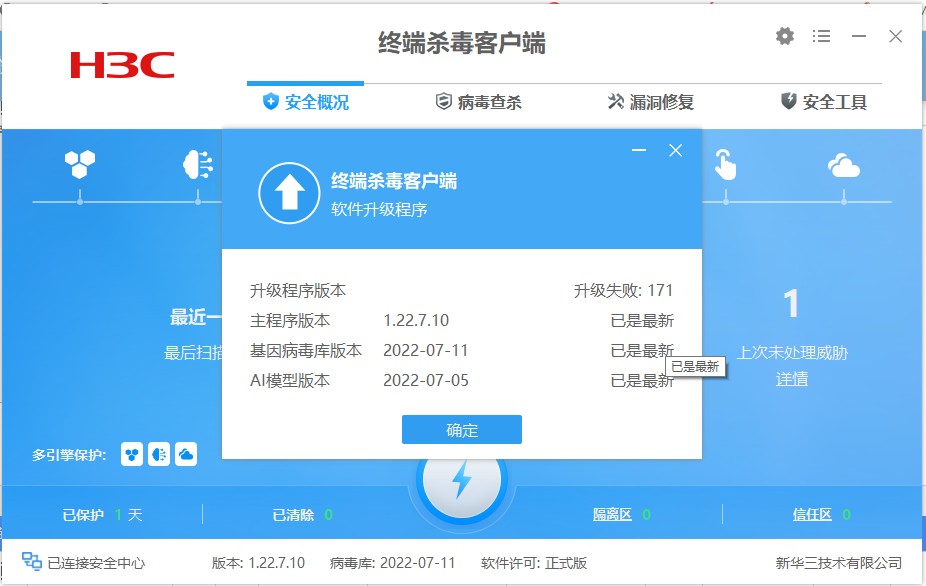
Task: Switch to the 病毒查杀 tab
Action: tap(478, 102)
